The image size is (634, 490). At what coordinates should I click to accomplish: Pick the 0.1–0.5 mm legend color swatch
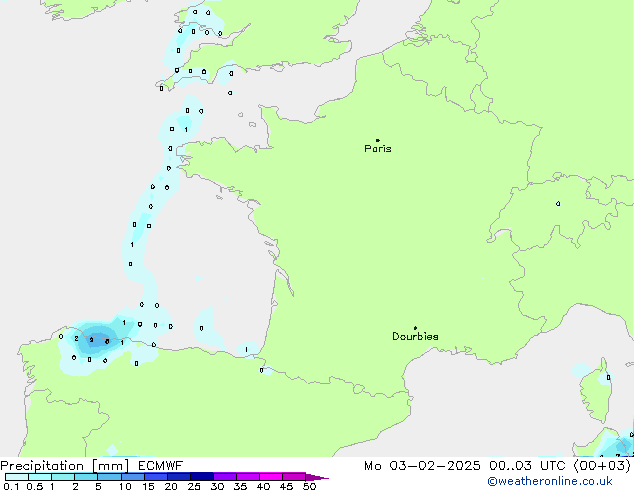click(17, 477)
